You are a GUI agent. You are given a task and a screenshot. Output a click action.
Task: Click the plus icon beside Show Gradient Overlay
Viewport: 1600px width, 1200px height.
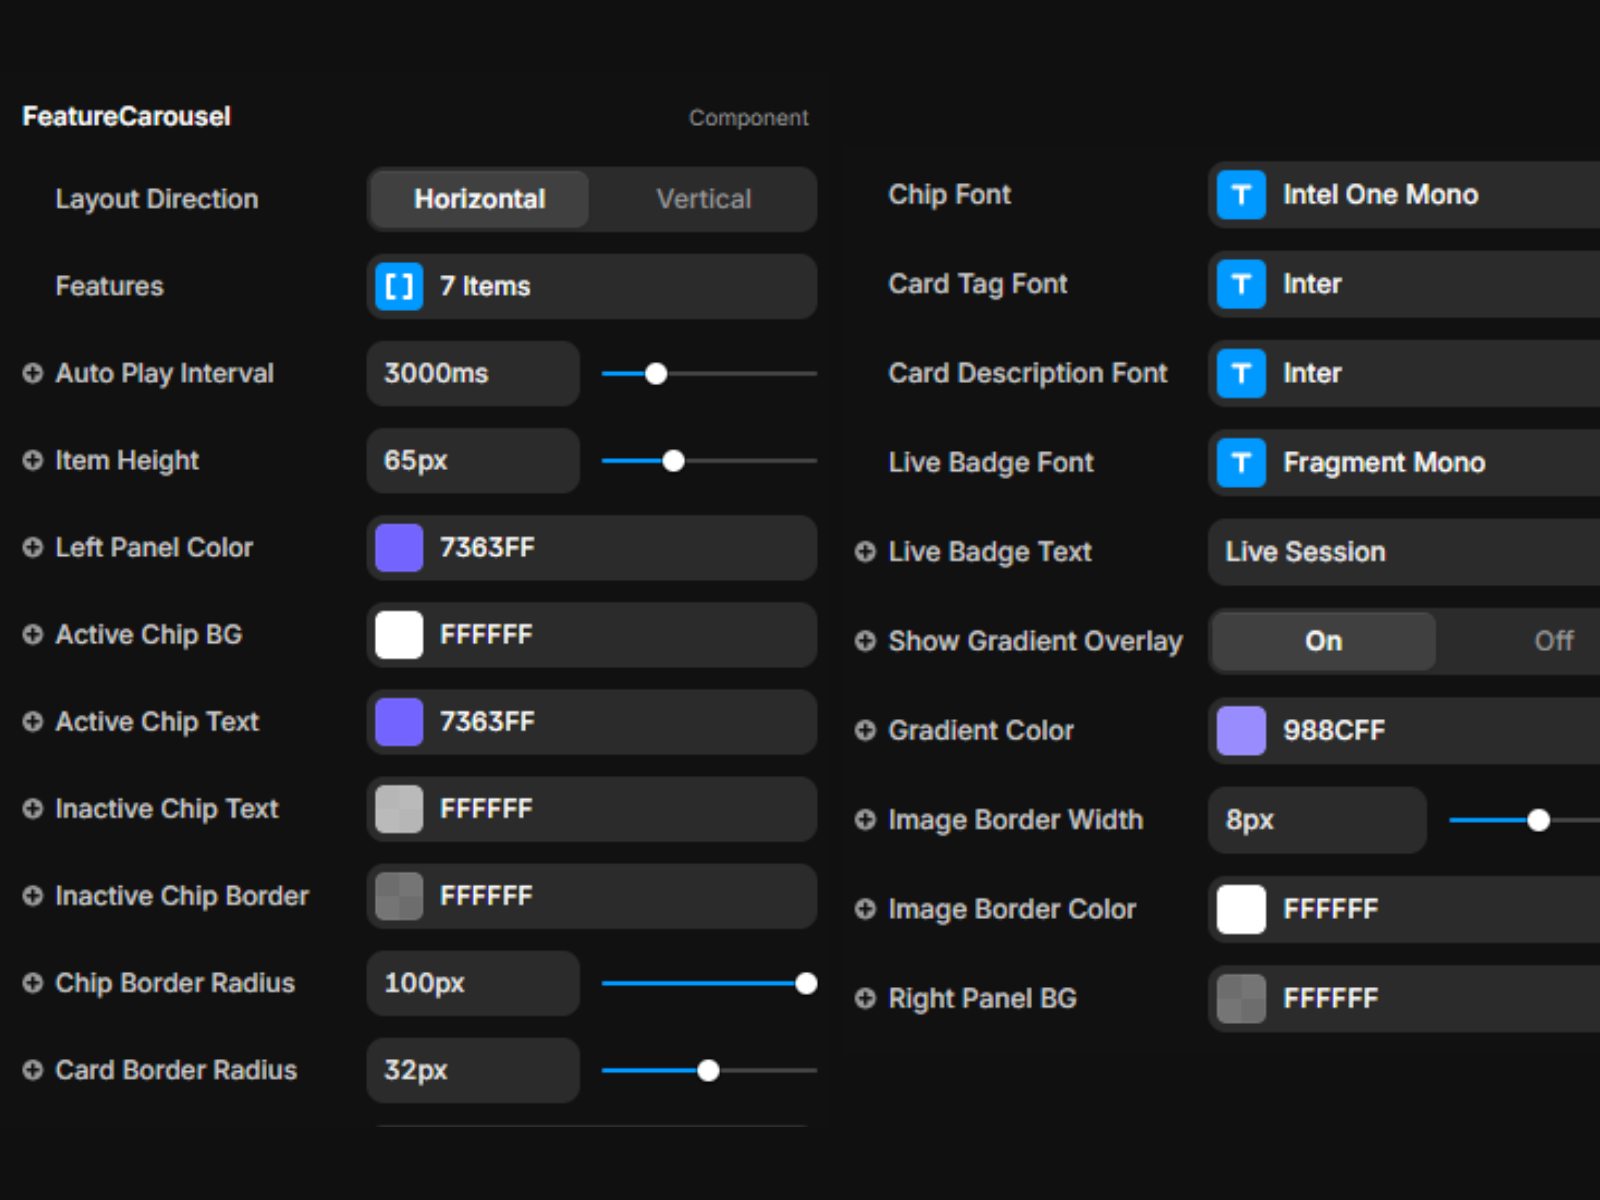pyautogui.click(x=865, y=641)
